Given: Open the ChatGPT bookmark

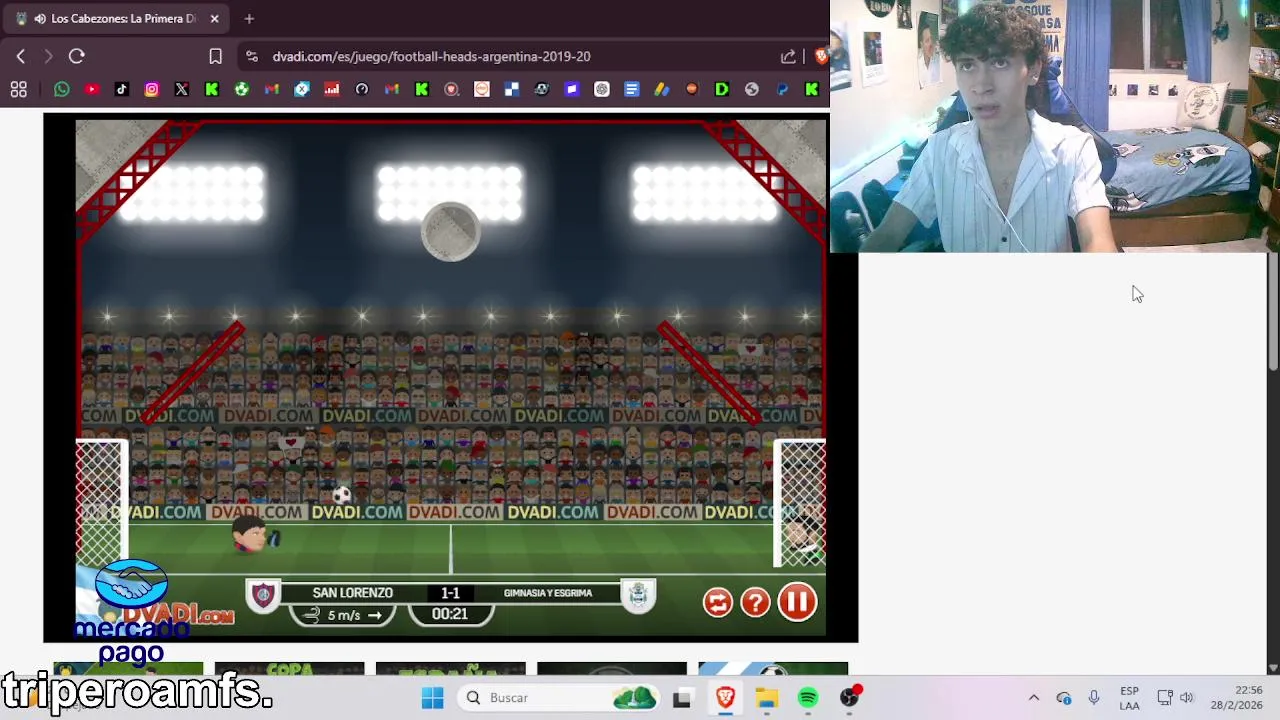Looking at the screenshot, I should (x=602, y=90).
